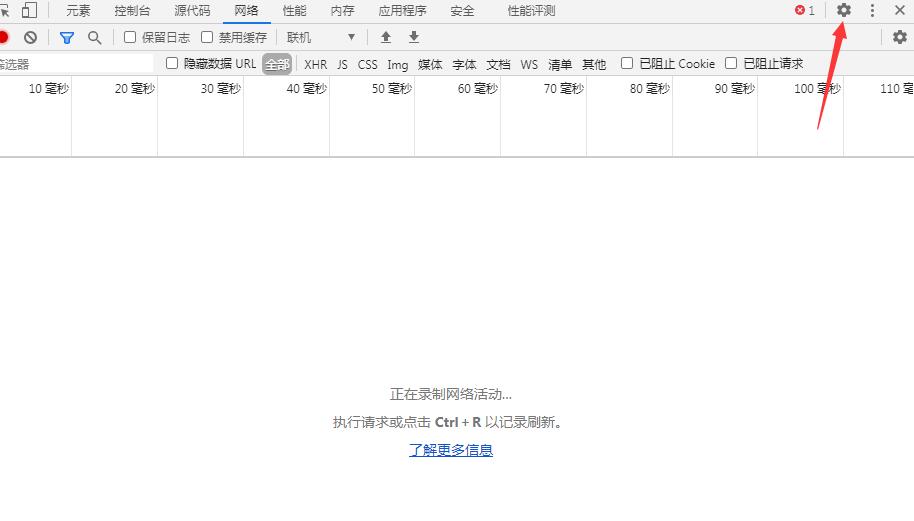Check the 隐藏数据 URL checkbox

[x=171, y=63]
